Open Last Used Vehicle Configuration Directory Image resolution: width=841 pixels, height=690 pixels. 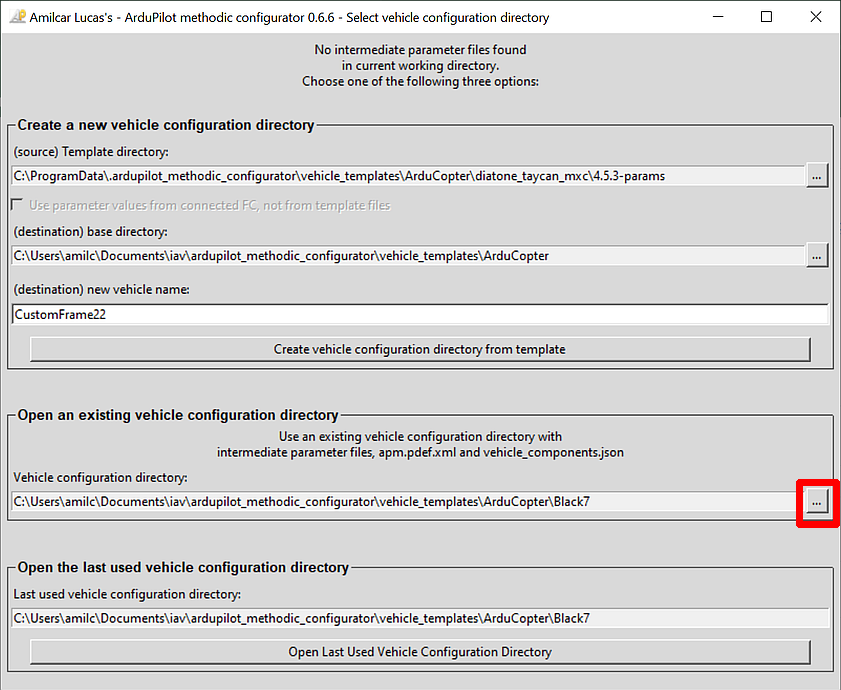click(420, 652)
